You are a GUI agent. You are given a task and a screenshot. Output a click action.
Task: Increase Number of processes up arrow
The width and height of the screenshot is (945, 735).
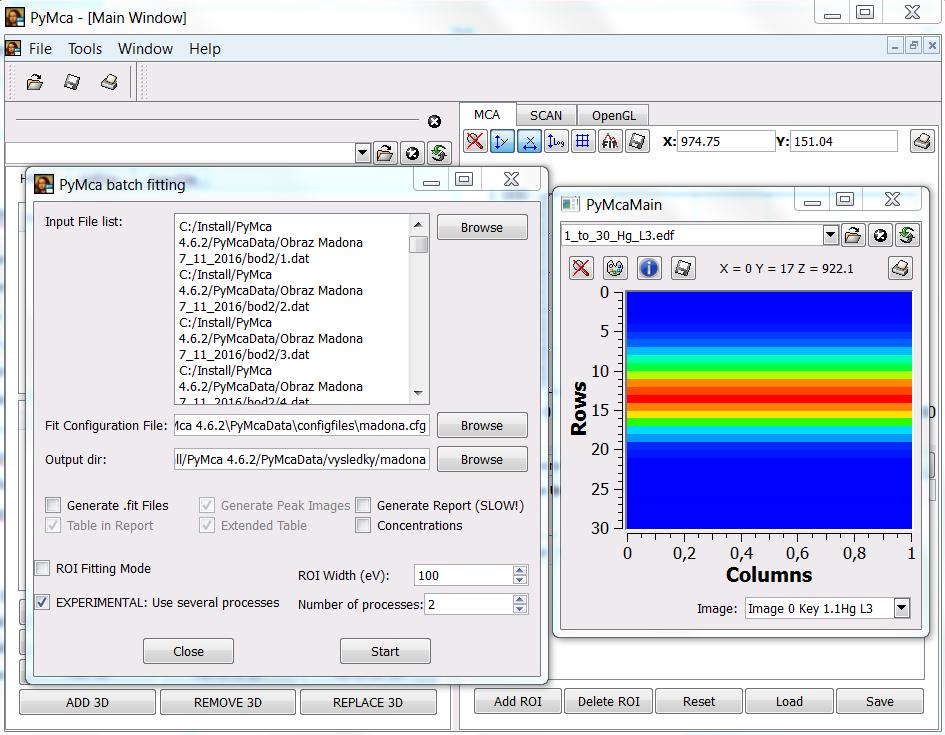click(520, 599)
